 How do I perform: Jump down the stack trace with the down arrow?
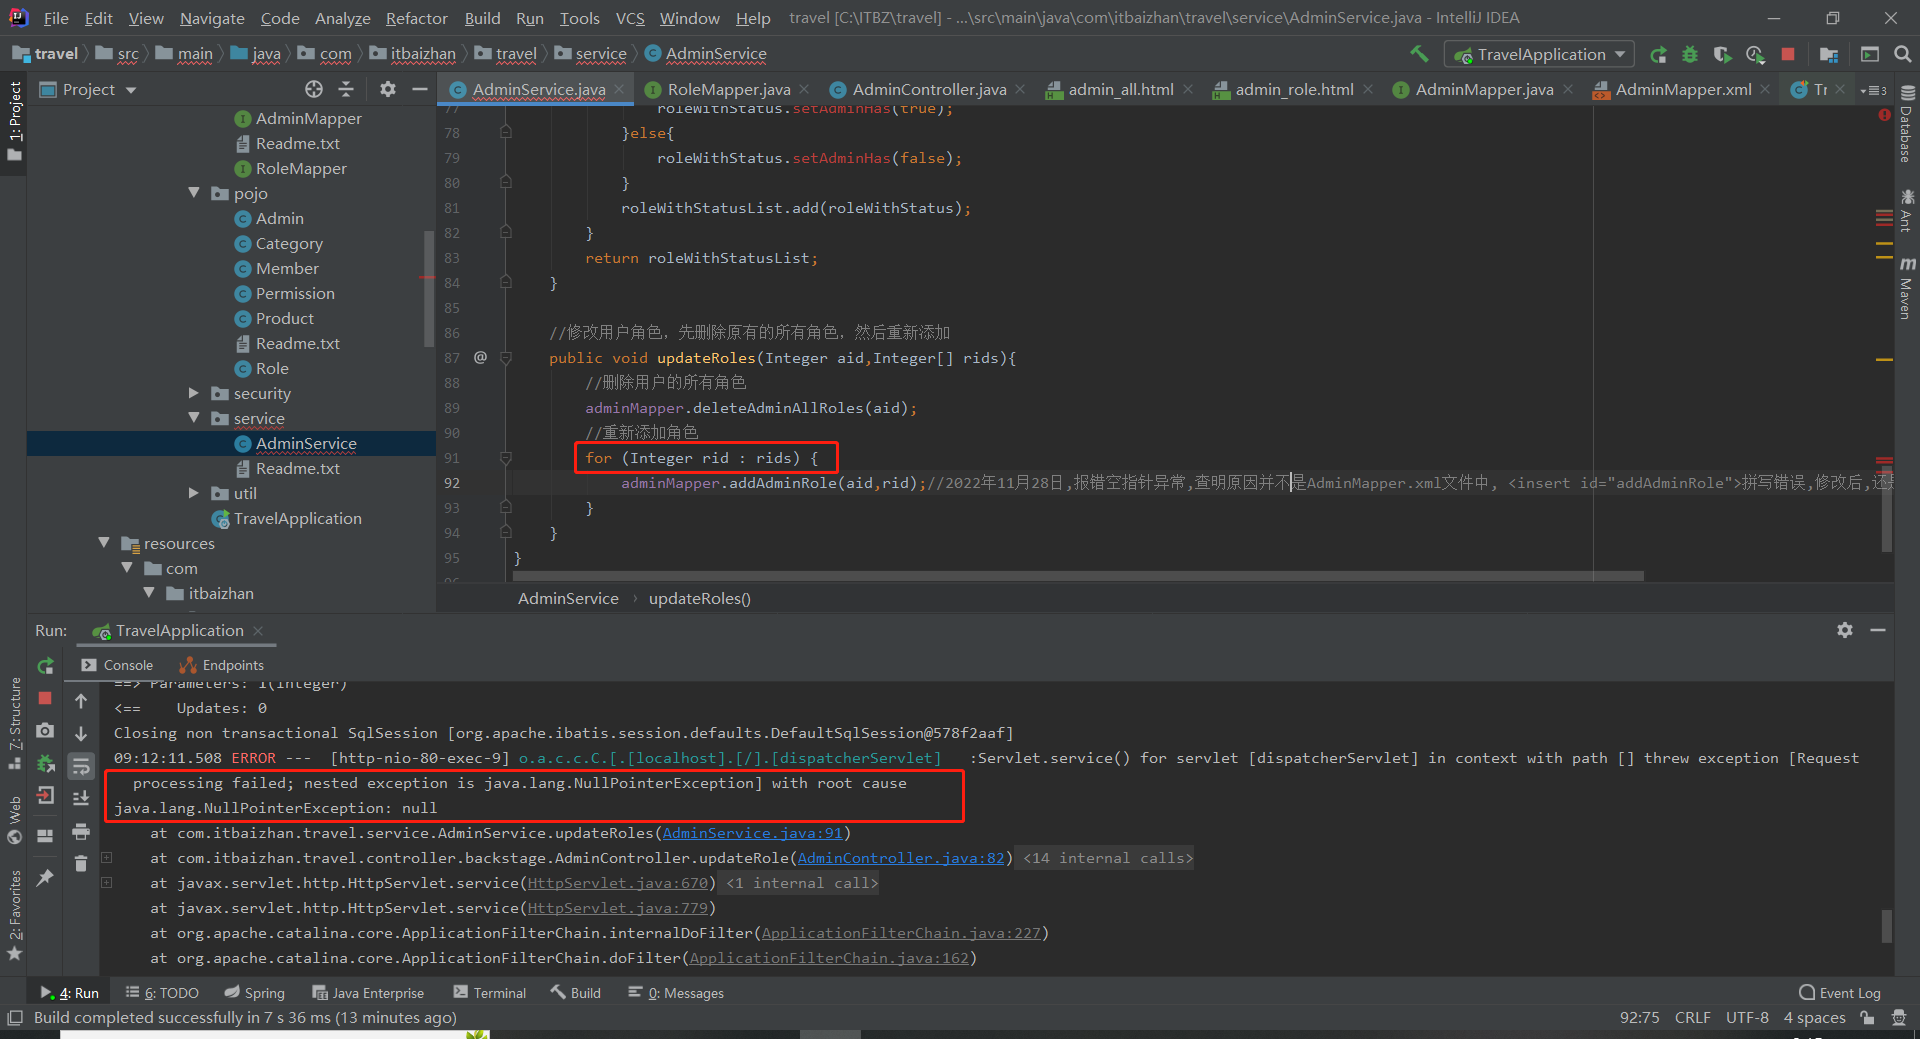(81, 733)
